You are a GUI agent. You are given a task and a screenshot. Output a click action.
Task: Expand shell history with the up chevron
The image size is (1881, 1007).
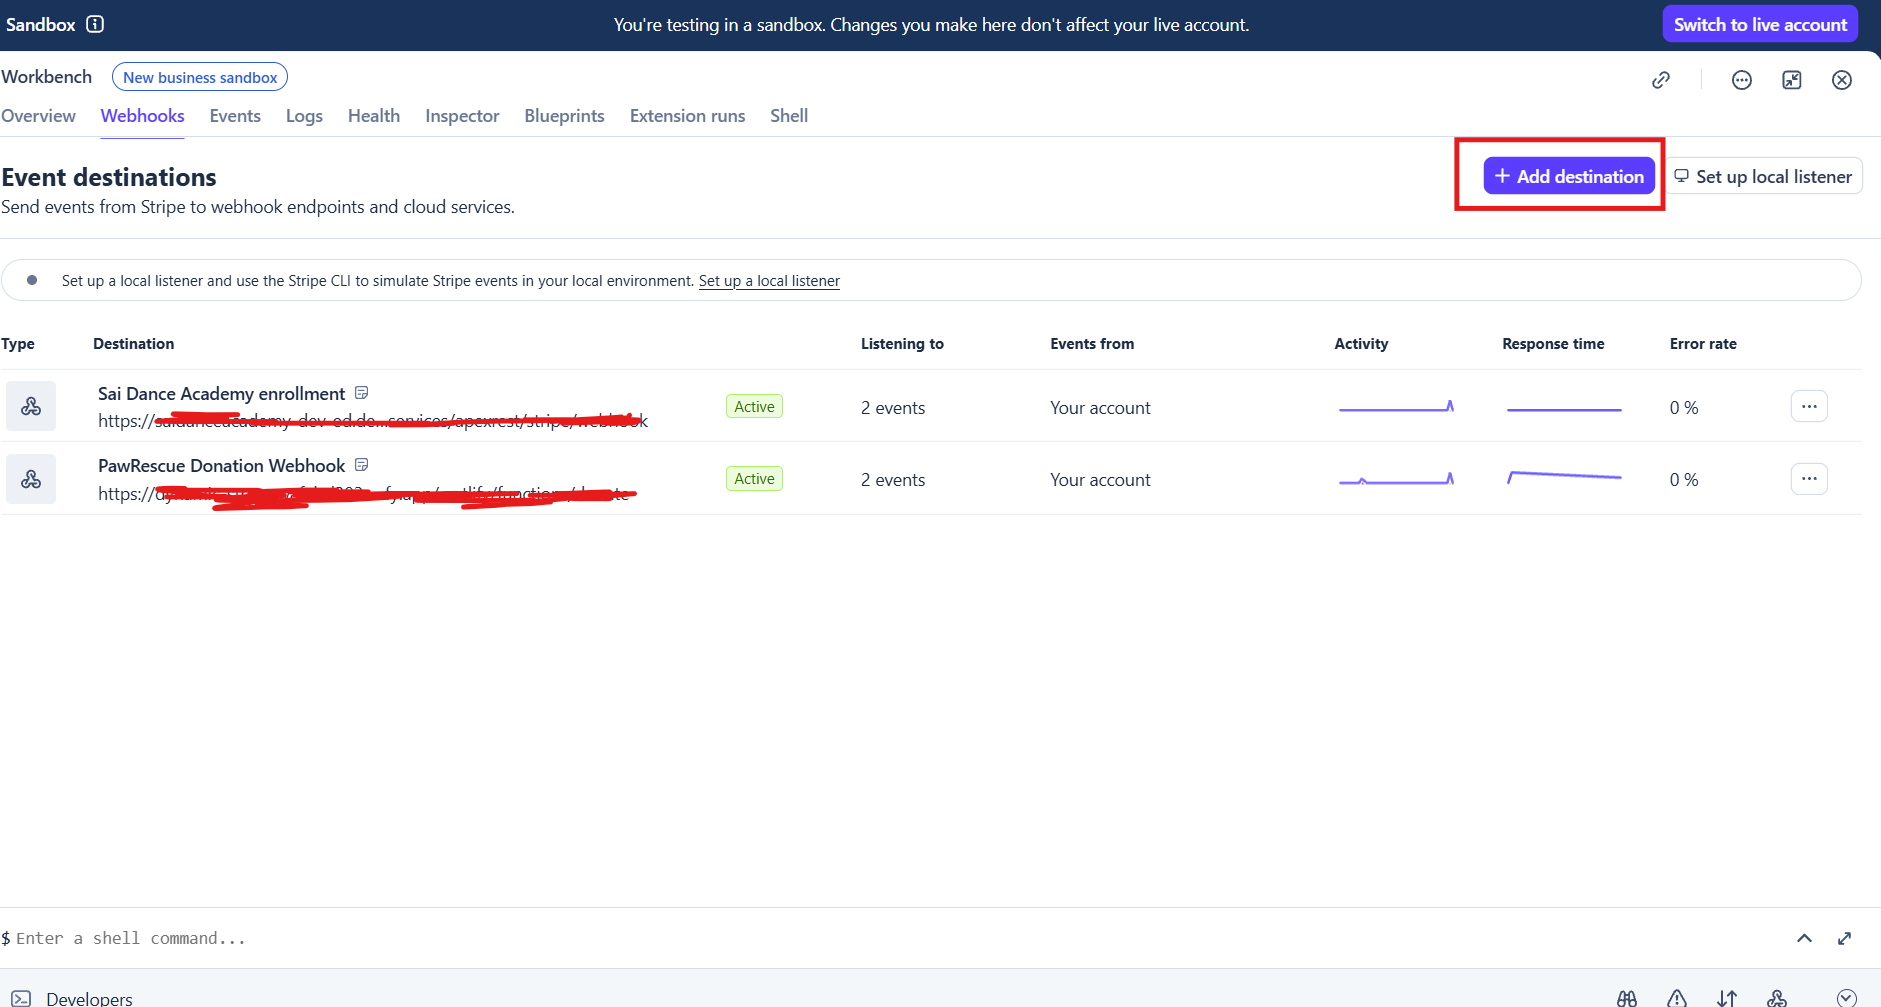pos(1804,938)
